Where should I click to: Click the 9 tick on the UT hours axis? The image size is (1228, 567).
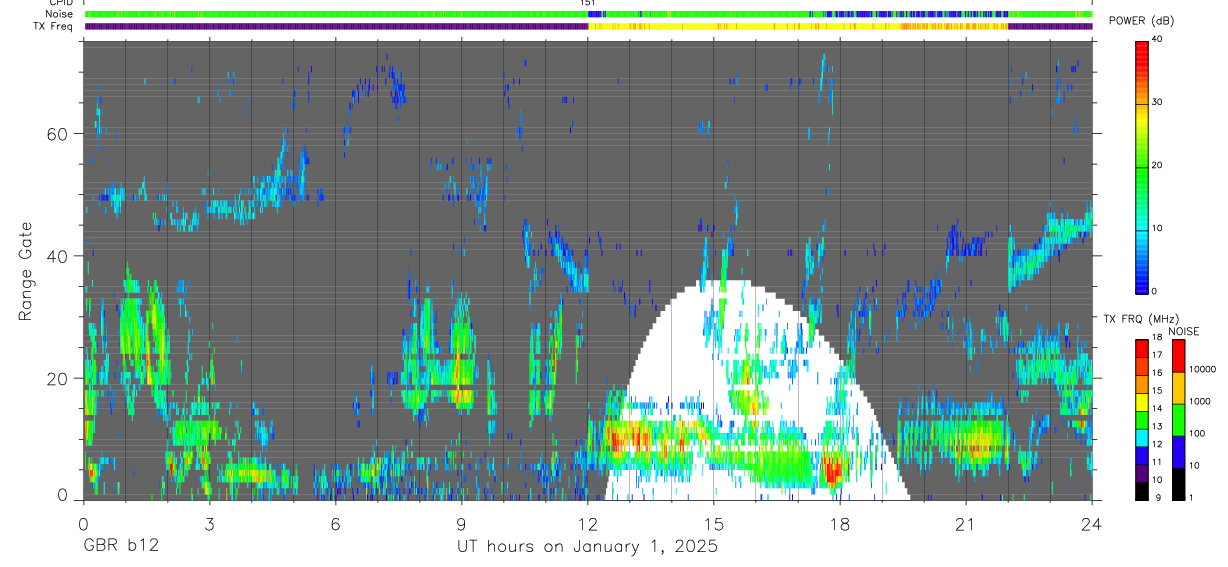(x=461, y=524)
